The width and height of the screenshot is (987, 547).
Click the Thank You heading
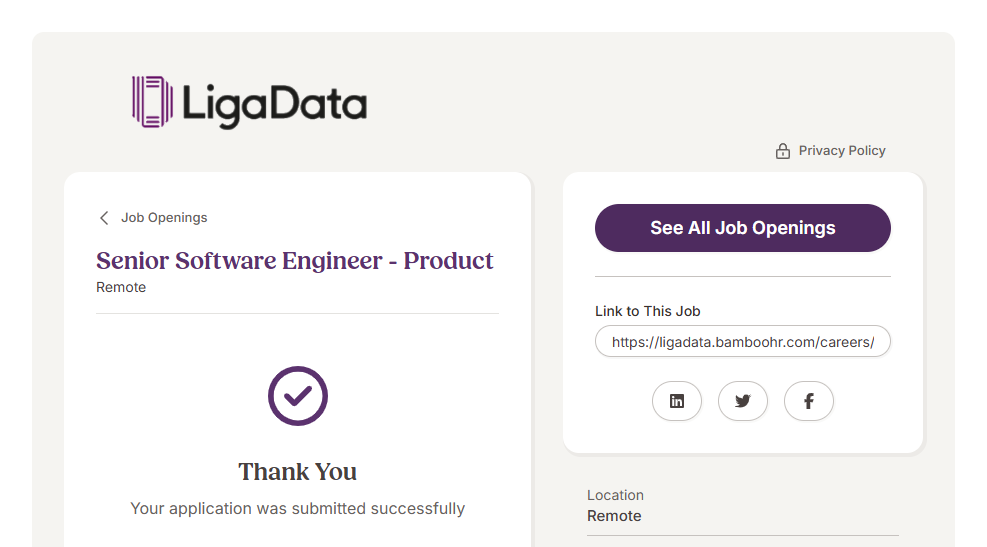[x=297, y=472]
